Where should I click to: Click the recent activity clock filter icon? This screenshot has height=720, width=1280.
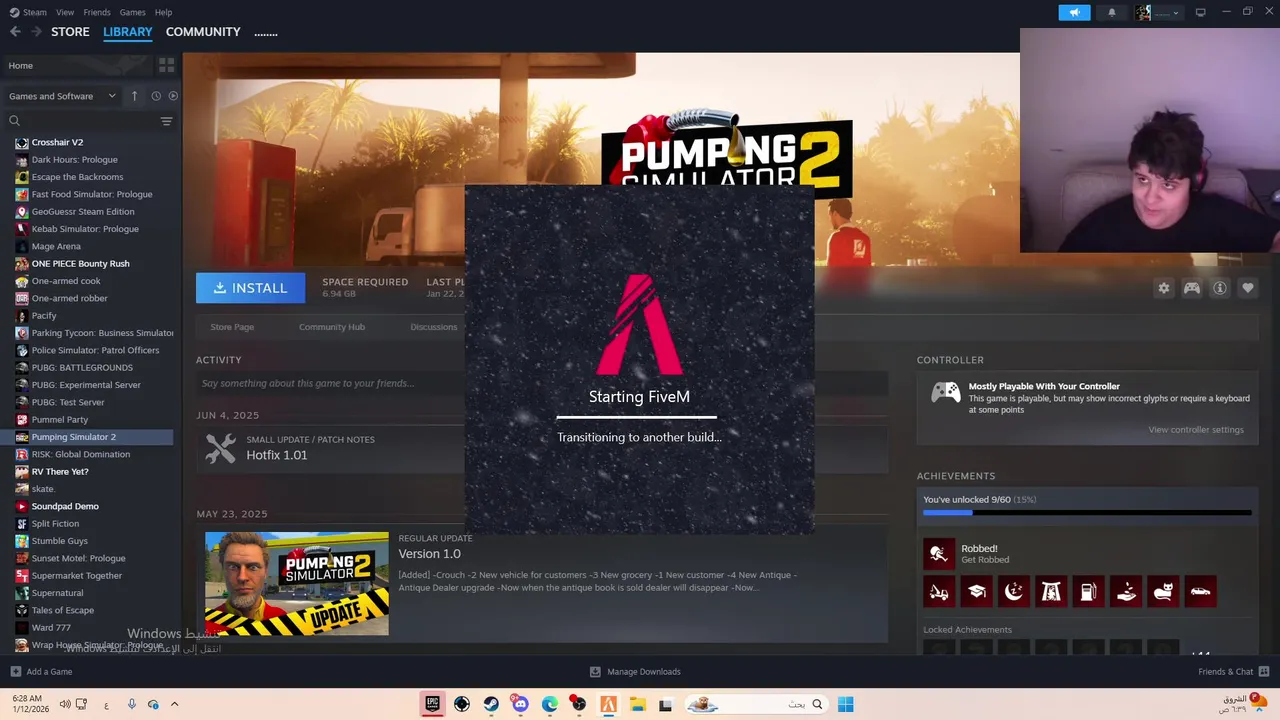(x=156, y=96)
